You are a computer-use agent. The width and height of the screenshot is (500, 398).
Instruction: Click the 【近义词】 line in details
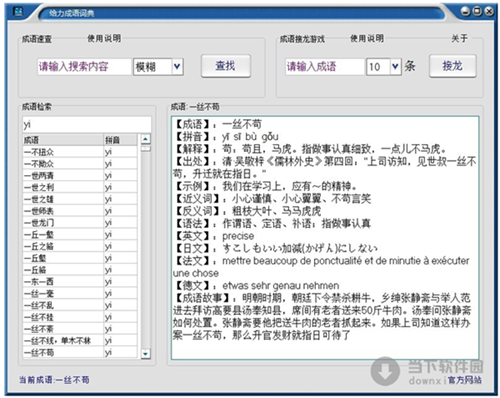272,199
